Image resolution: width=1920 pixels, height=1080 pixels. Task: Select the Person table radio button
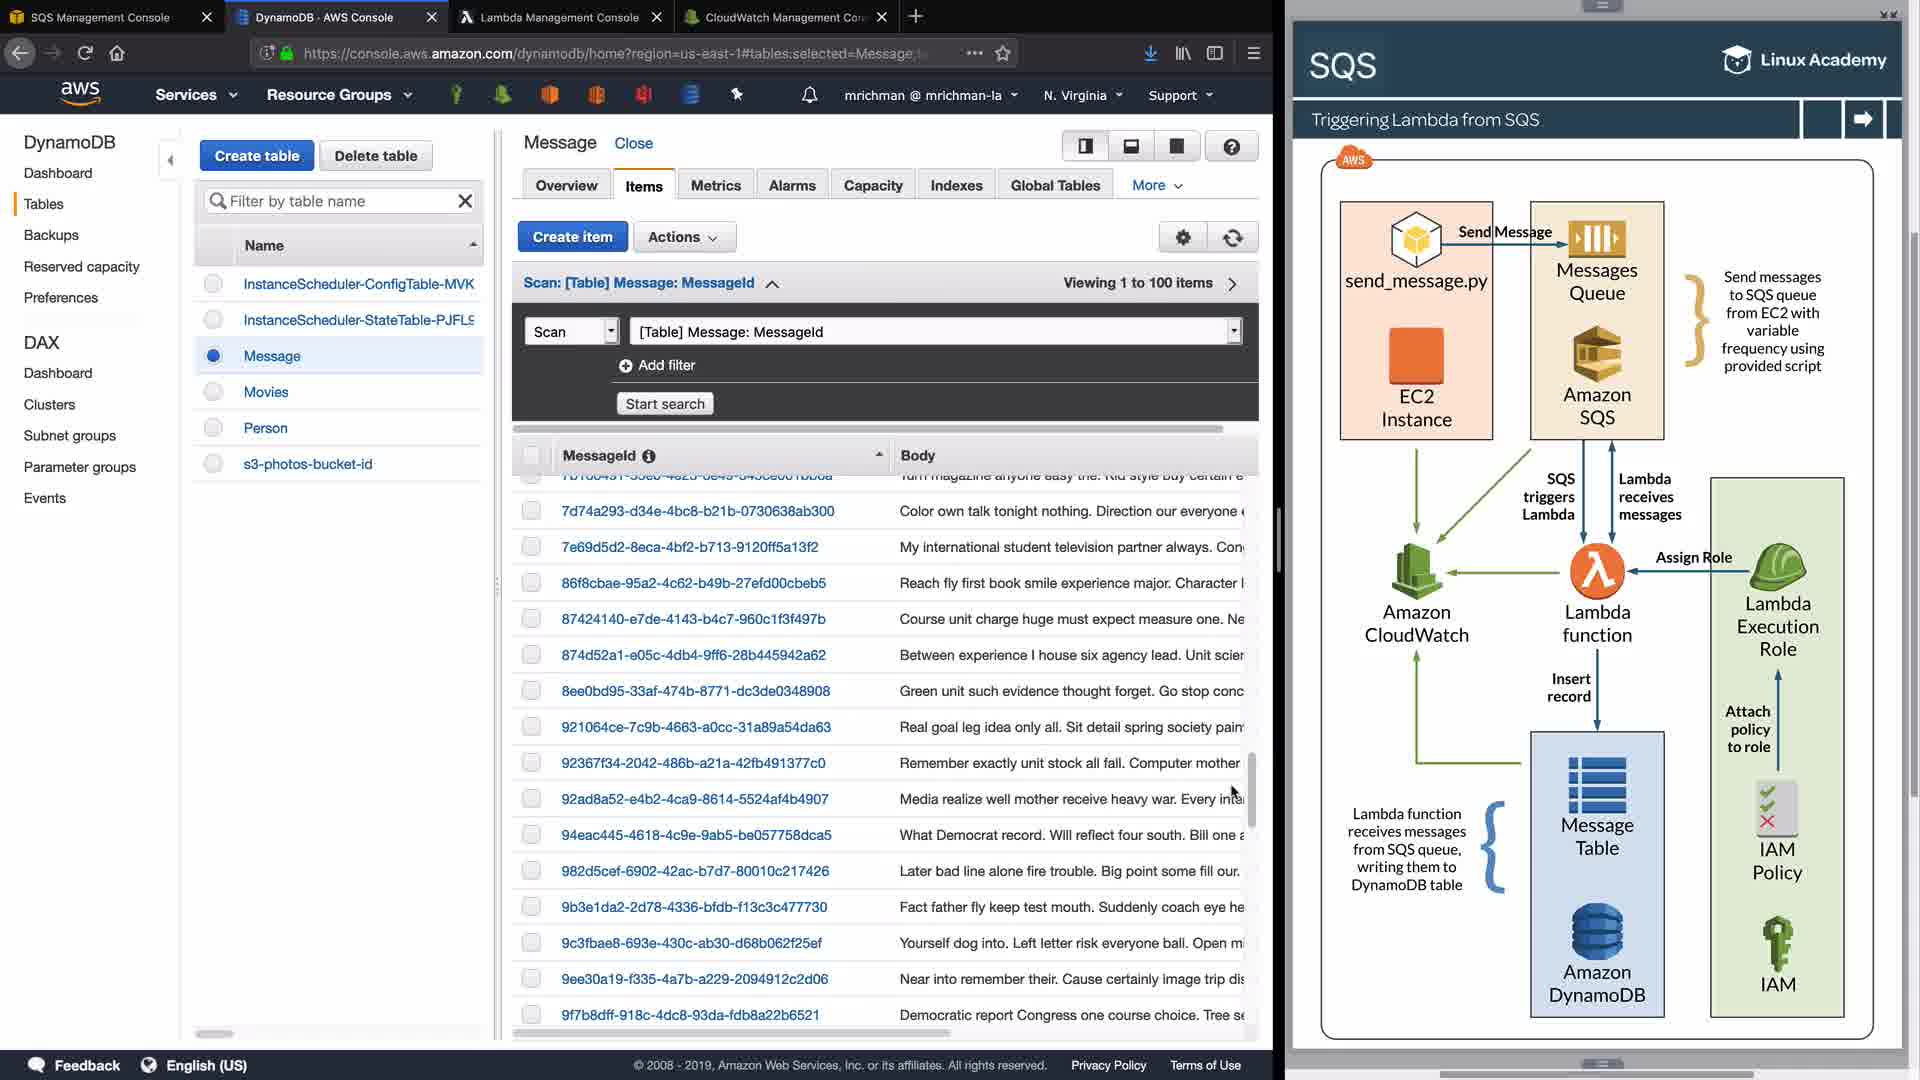coord(213,428)
